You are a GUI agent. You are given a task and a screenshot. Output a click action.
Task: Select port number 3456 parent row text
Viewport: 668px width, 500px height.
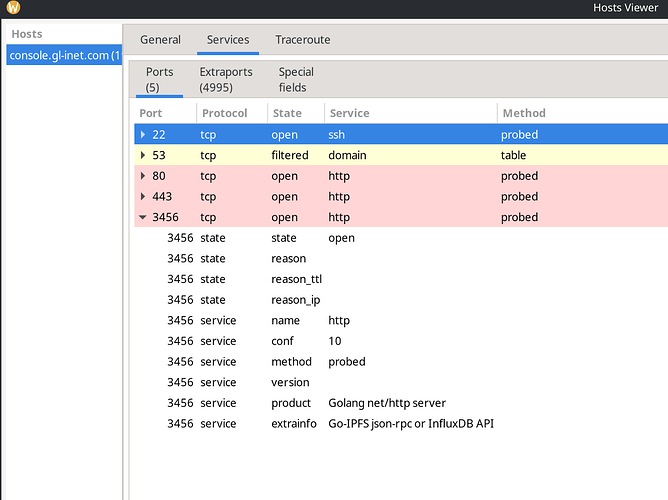click(165, 217)
